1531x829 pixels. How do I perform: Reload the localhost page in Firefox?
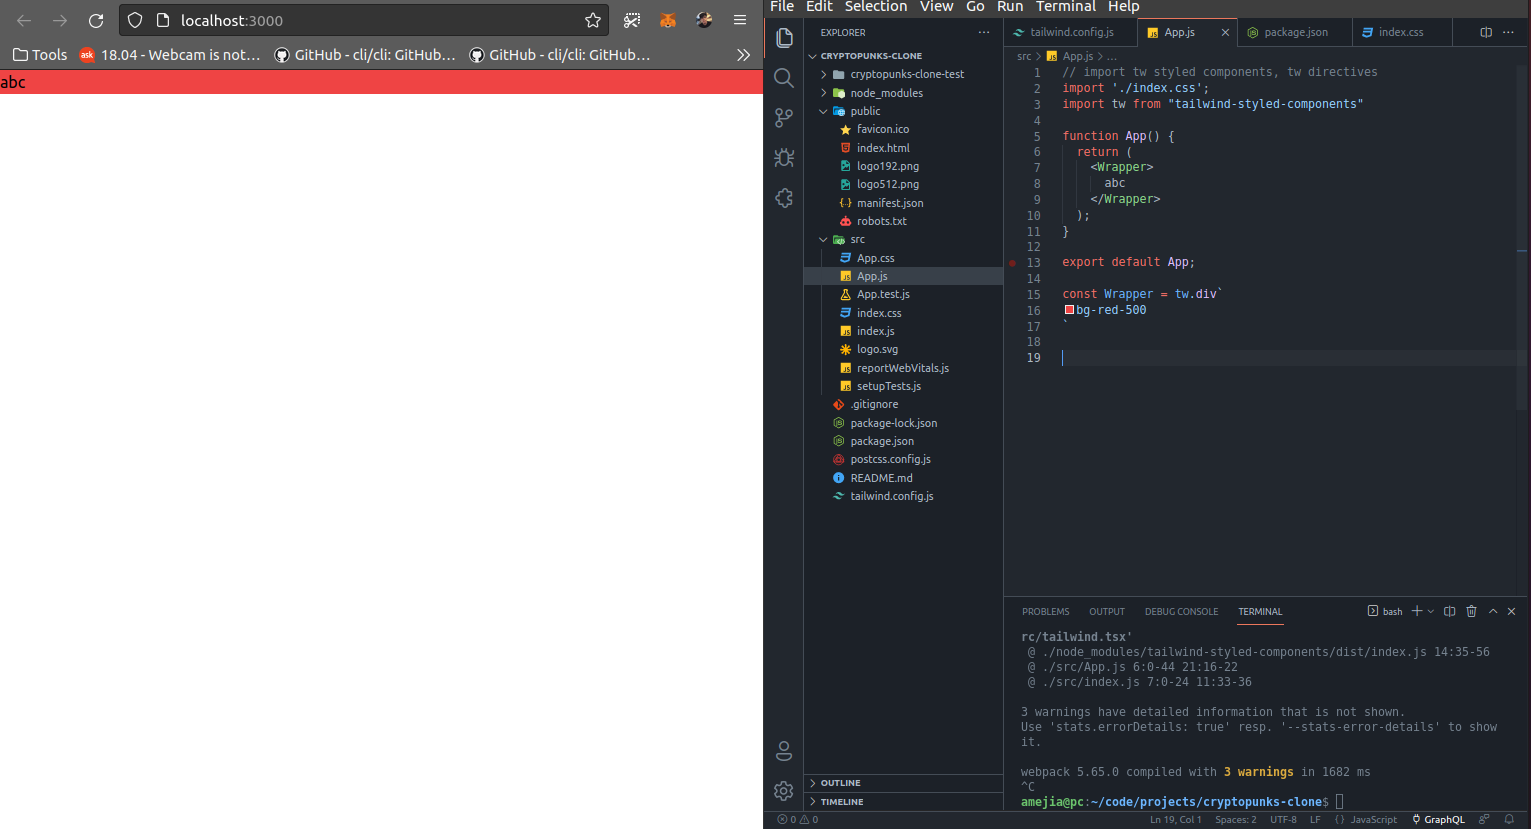pos(95,19)
